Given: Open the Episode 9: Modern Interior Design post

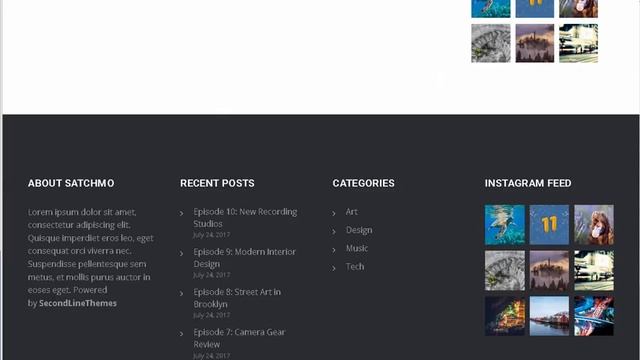Looking at the screenshot, I should coord(244,258).
